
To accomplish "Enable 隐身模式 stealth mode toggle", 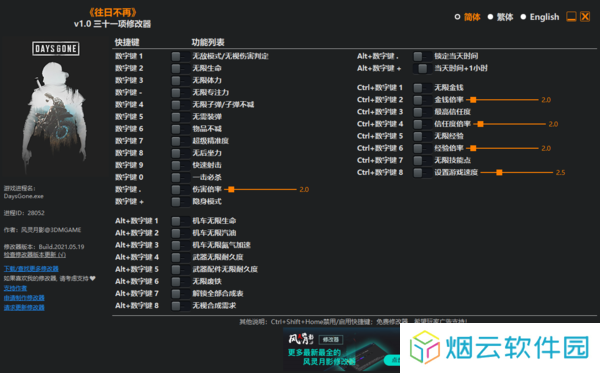I will pyautogui.click(x=180, y=202).
